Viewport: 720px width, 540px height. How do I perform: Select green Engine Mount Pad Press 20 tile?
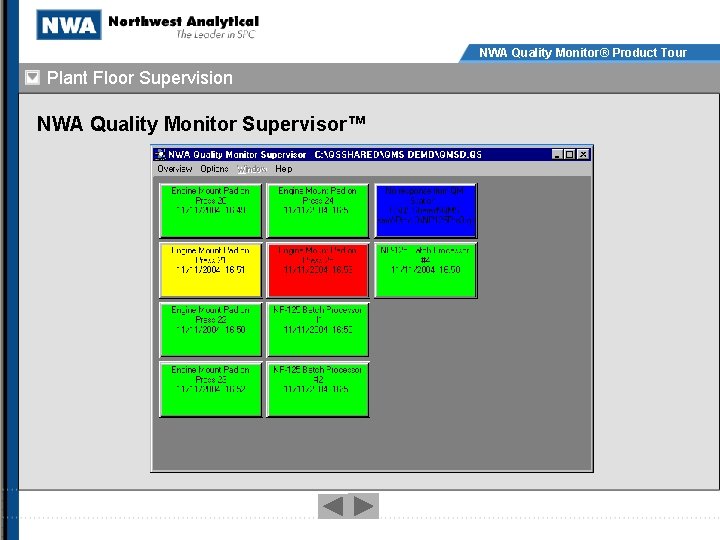tap(210, 210)
